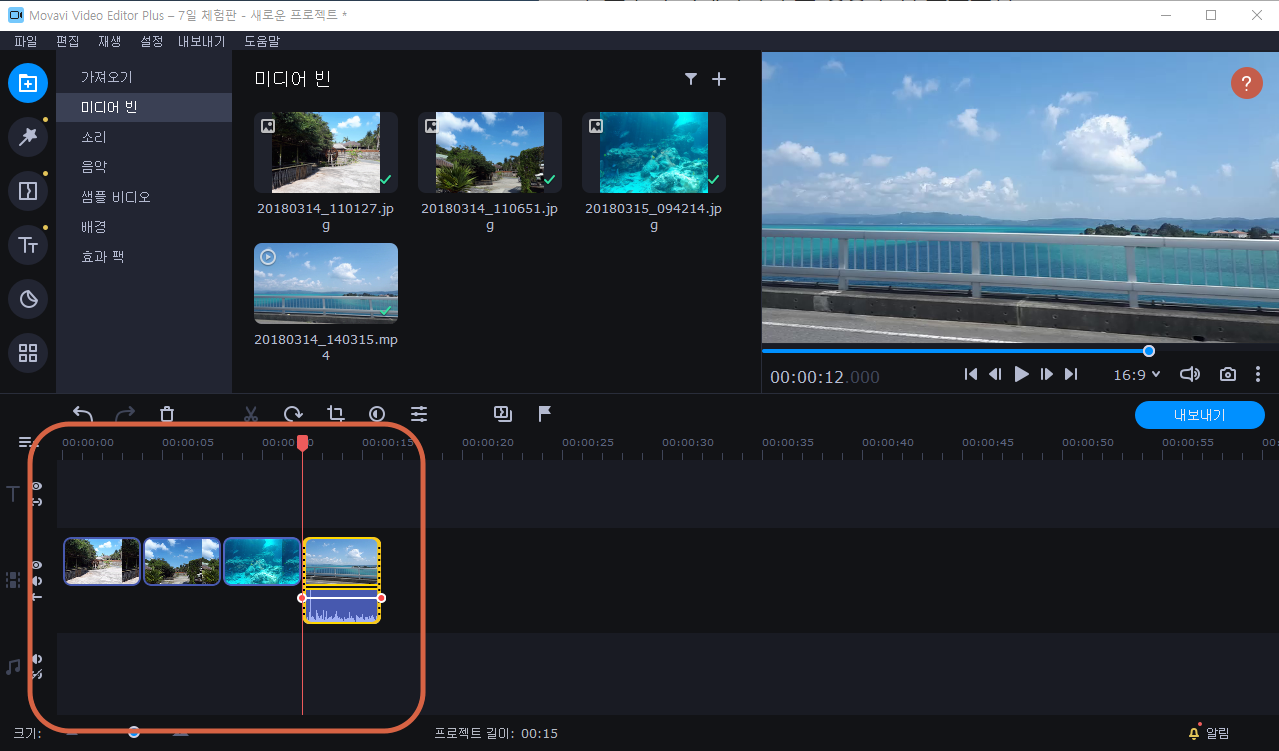Skip to the start of project
The image size is (1279, 751).
[970, 374]
